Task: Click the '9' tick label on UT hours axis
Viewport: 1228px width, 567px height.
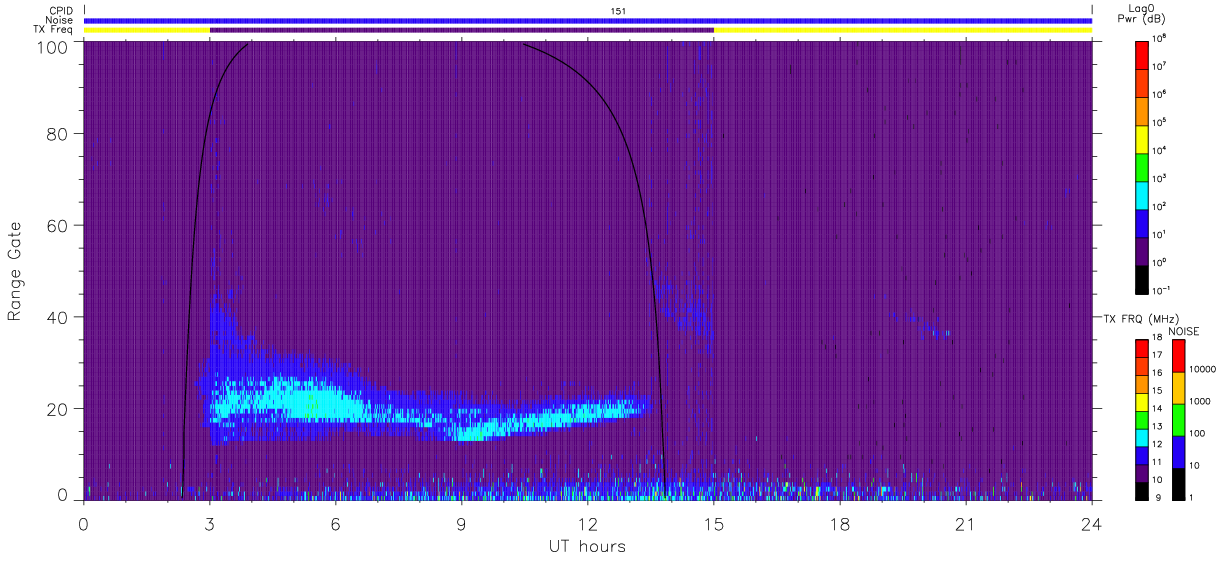Action: pos(462,523)
